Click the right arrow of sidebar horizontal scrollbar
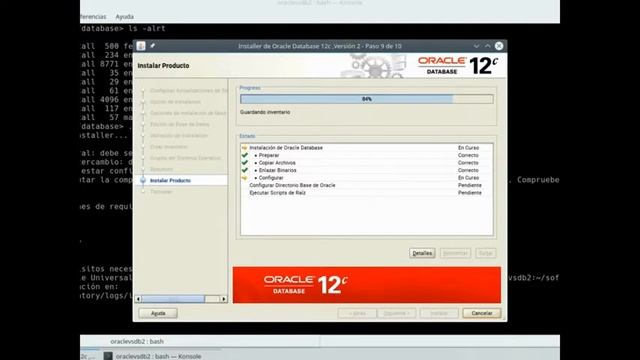The width and height of the screenshot is (640, 360). [224, 299]
